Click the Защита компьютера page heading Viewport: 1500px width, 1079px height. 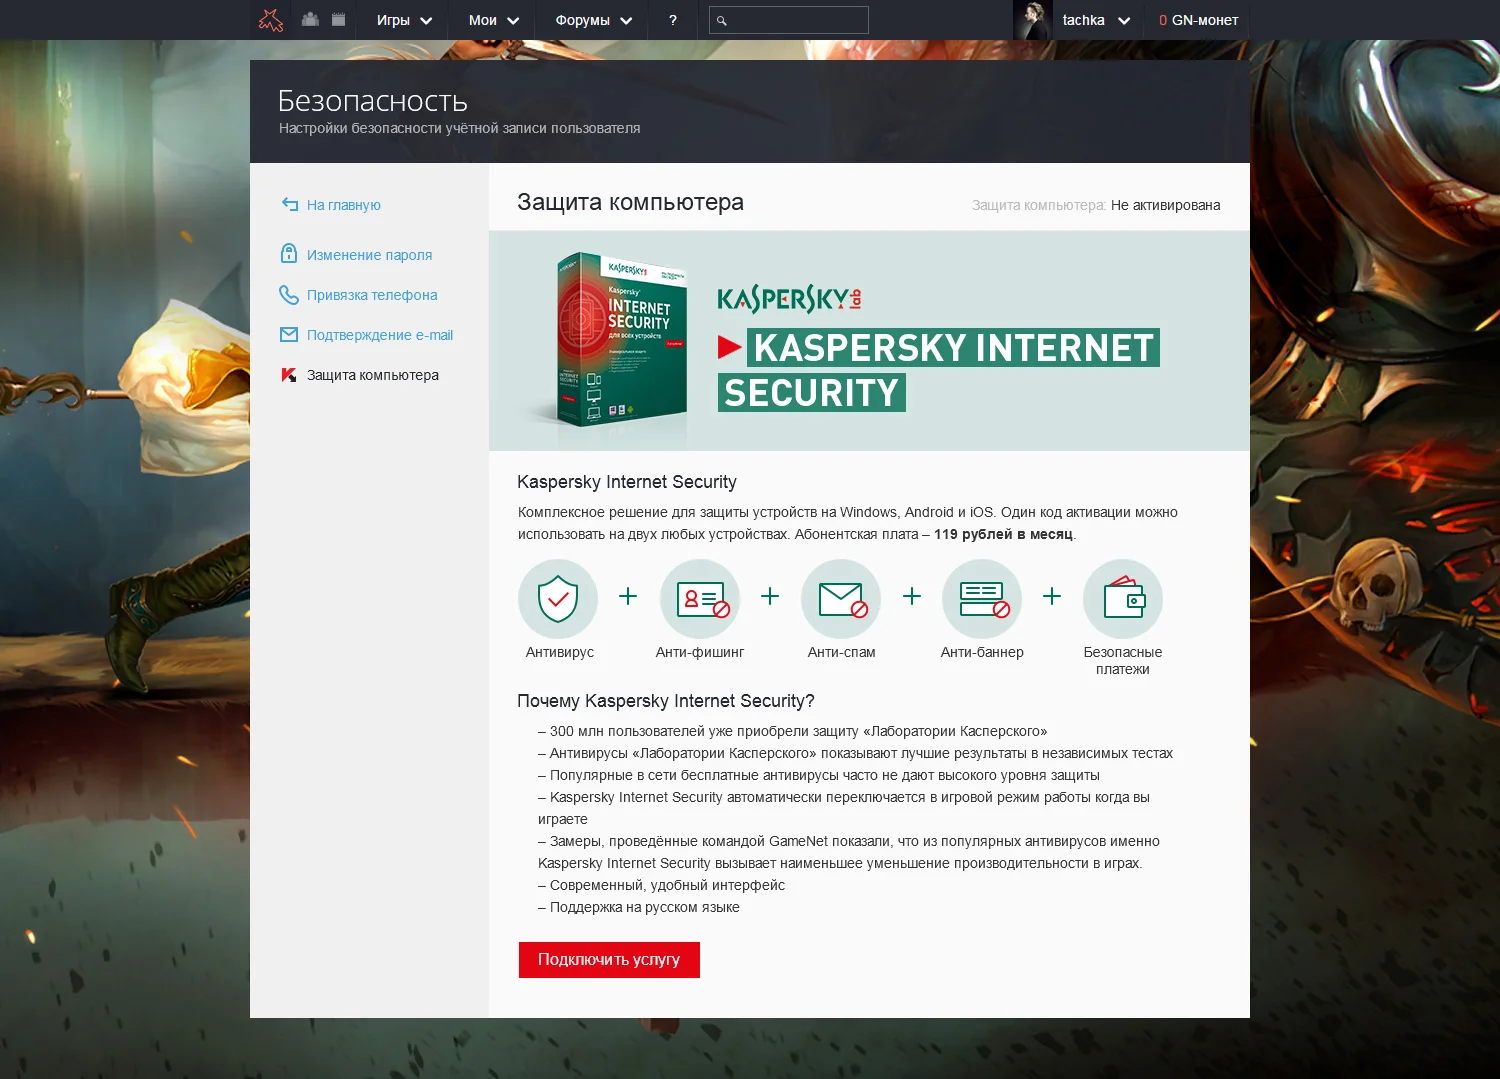click(630, 202)
